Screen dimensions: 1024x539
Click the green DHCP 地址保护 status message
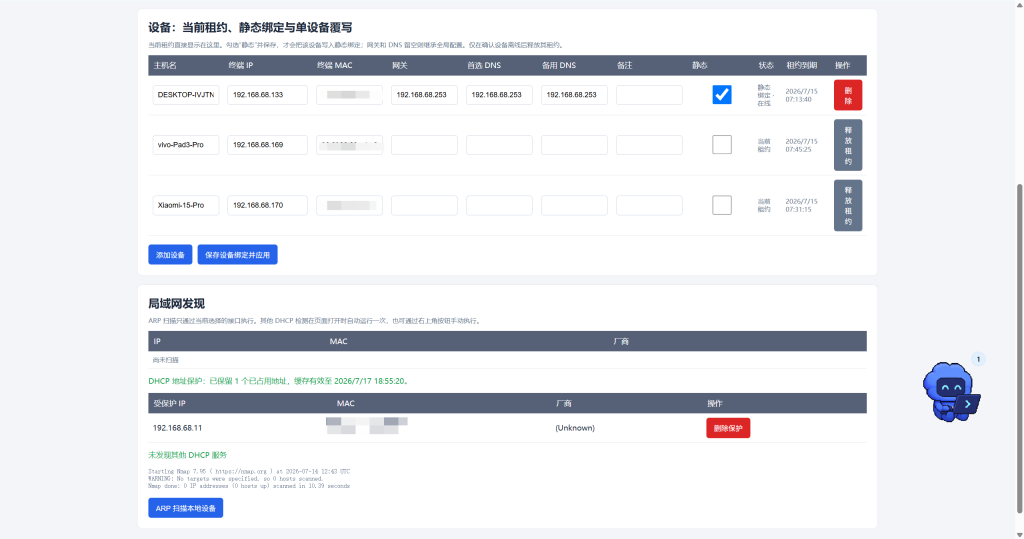(x=280, y=381)
